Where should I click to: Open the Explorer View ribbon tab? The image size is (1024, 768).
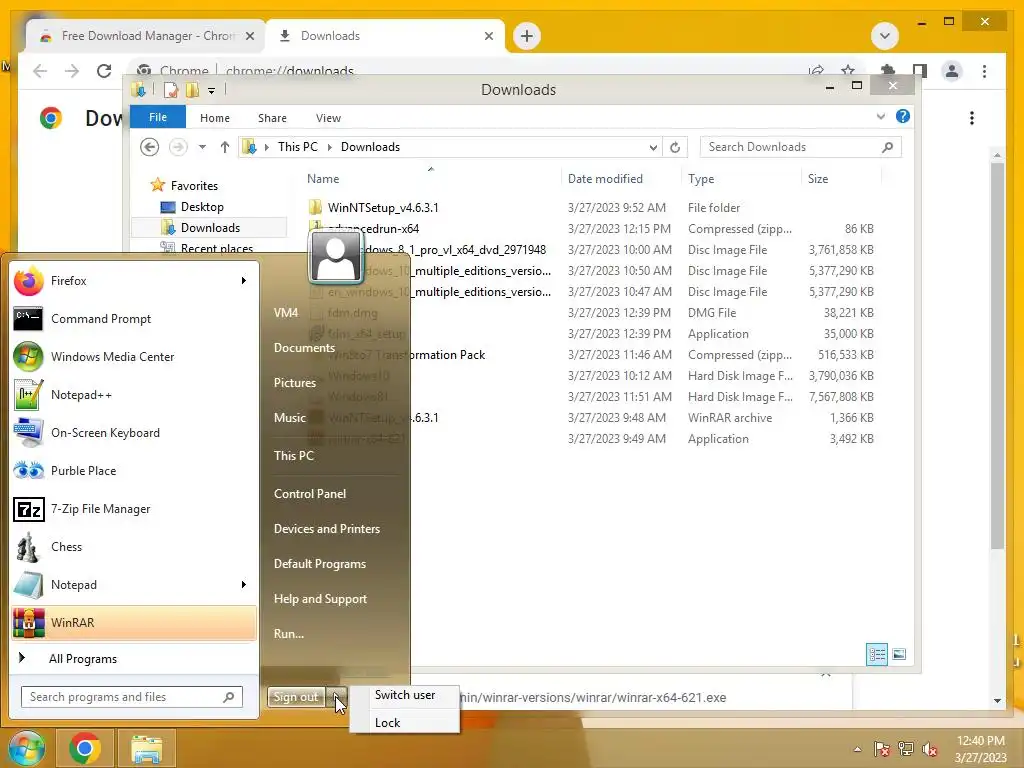[x=328, y=118]
